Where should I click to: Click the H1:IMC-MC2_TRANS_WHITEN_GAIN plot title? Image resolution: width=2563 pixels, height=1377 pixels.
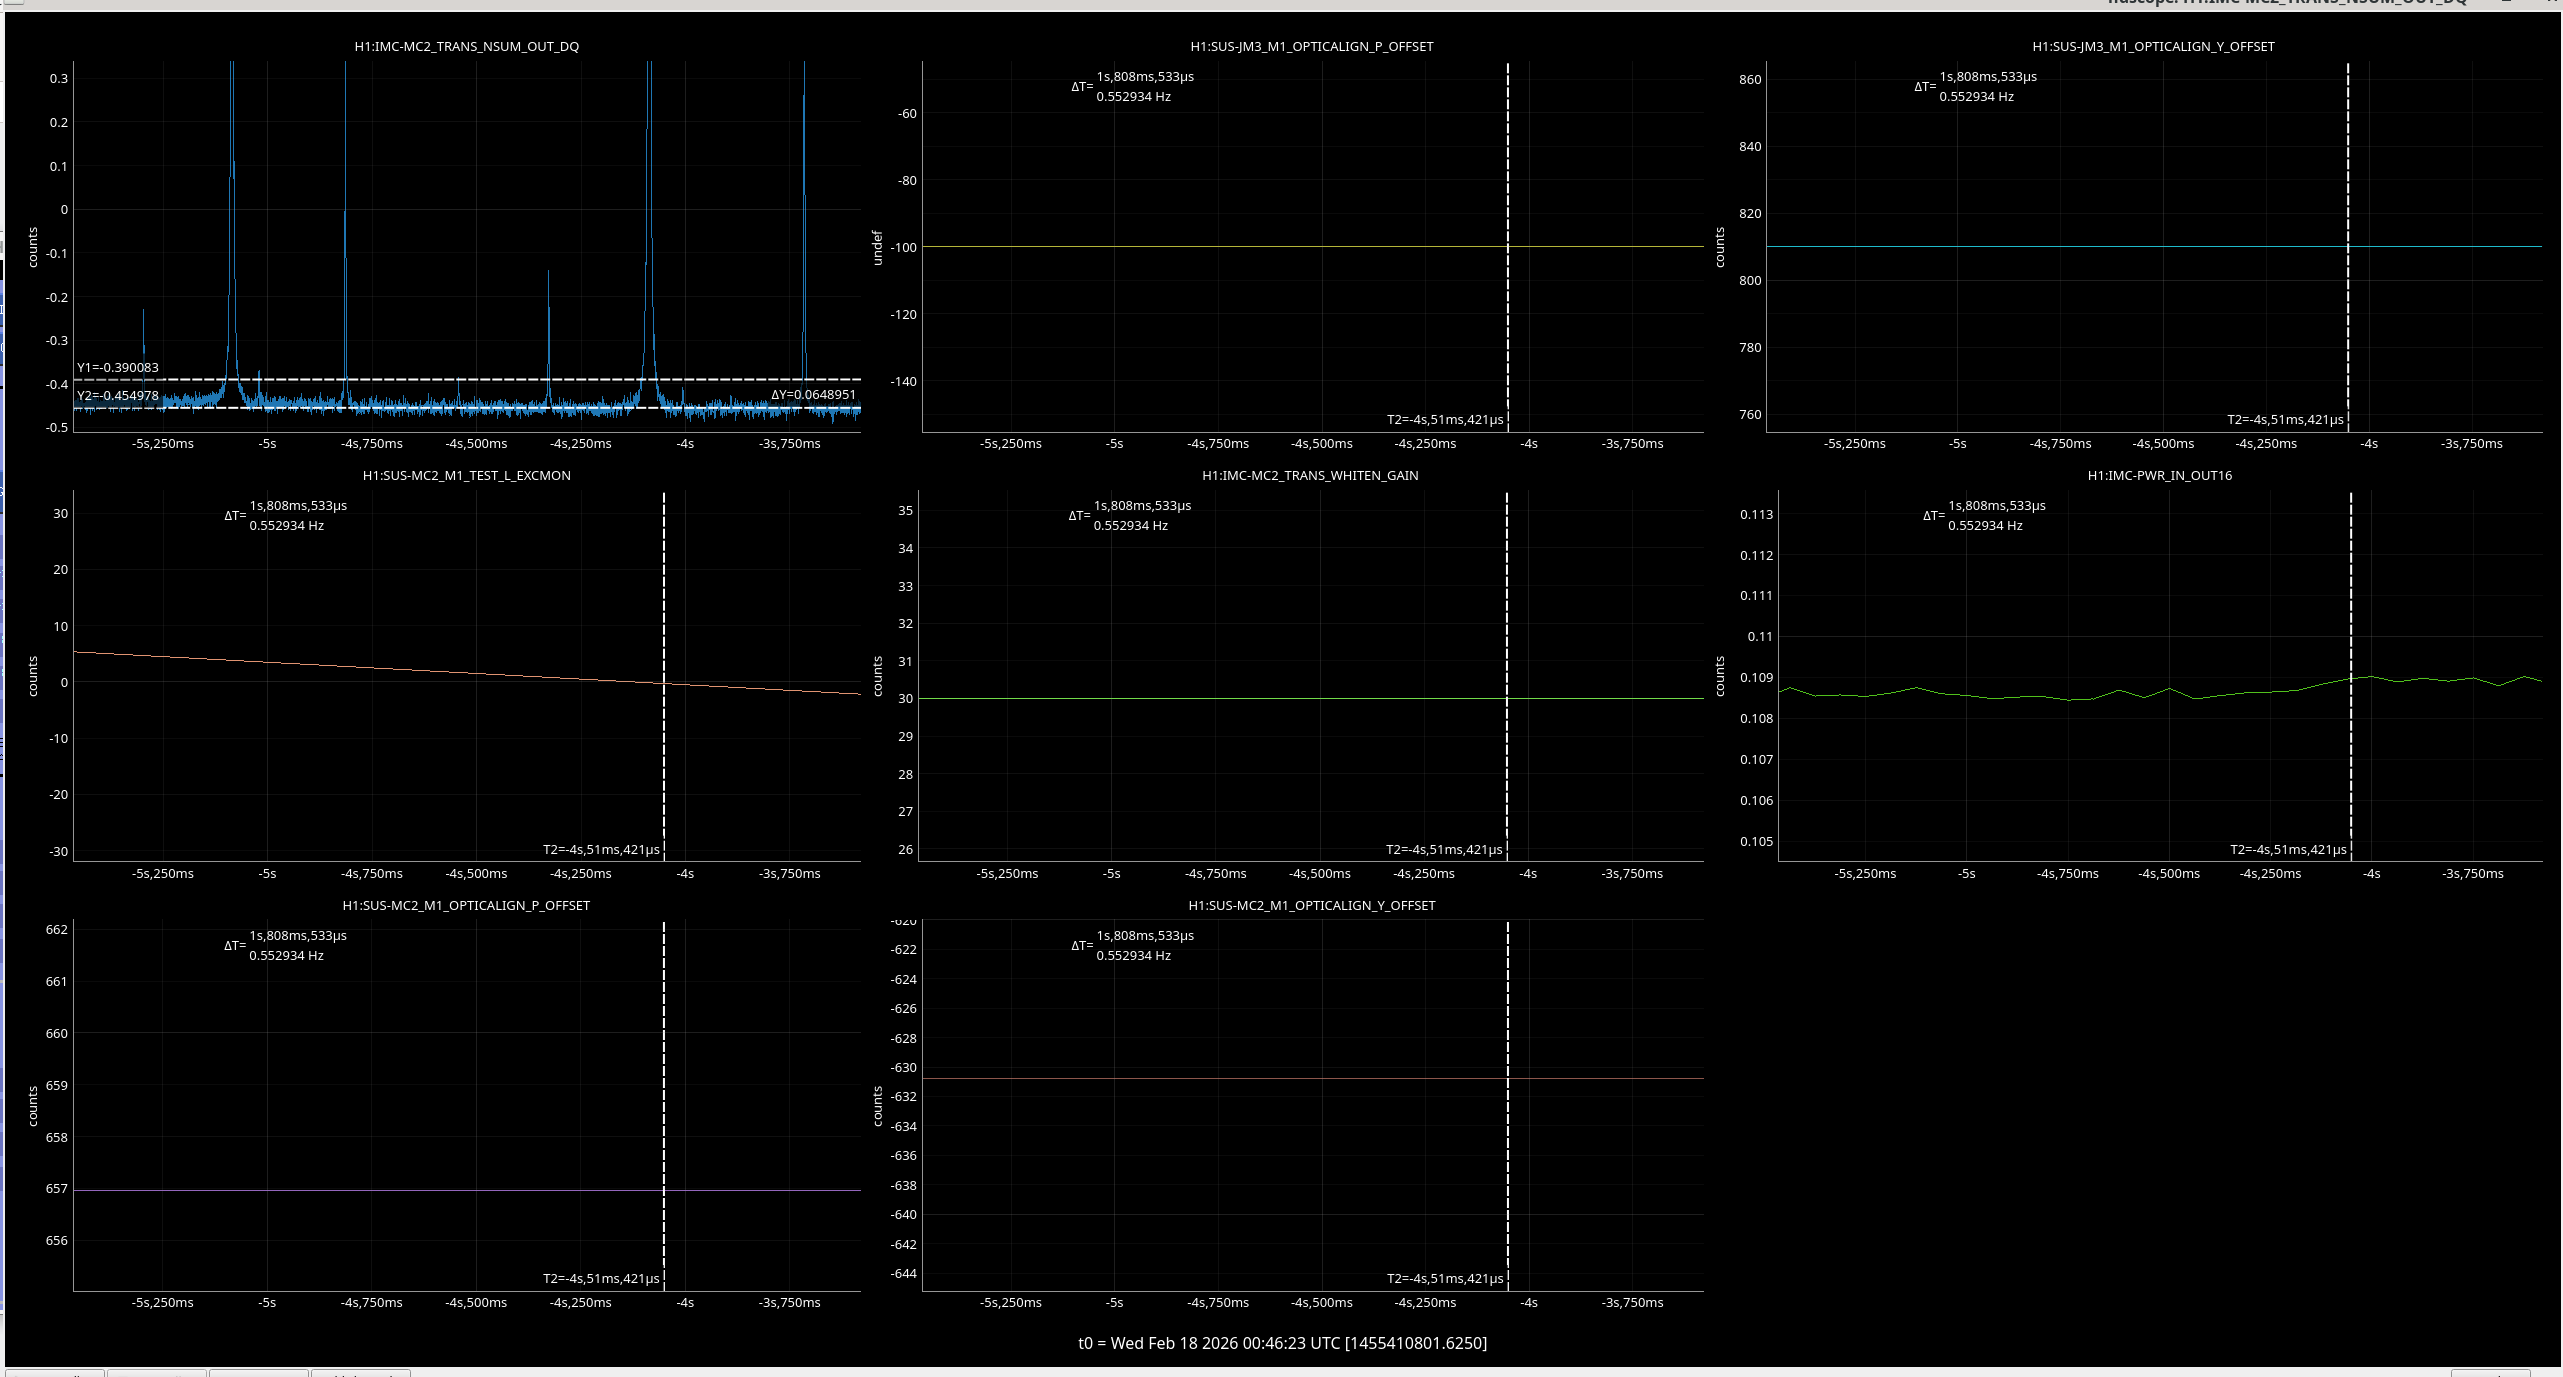(x=1310, y=476)
